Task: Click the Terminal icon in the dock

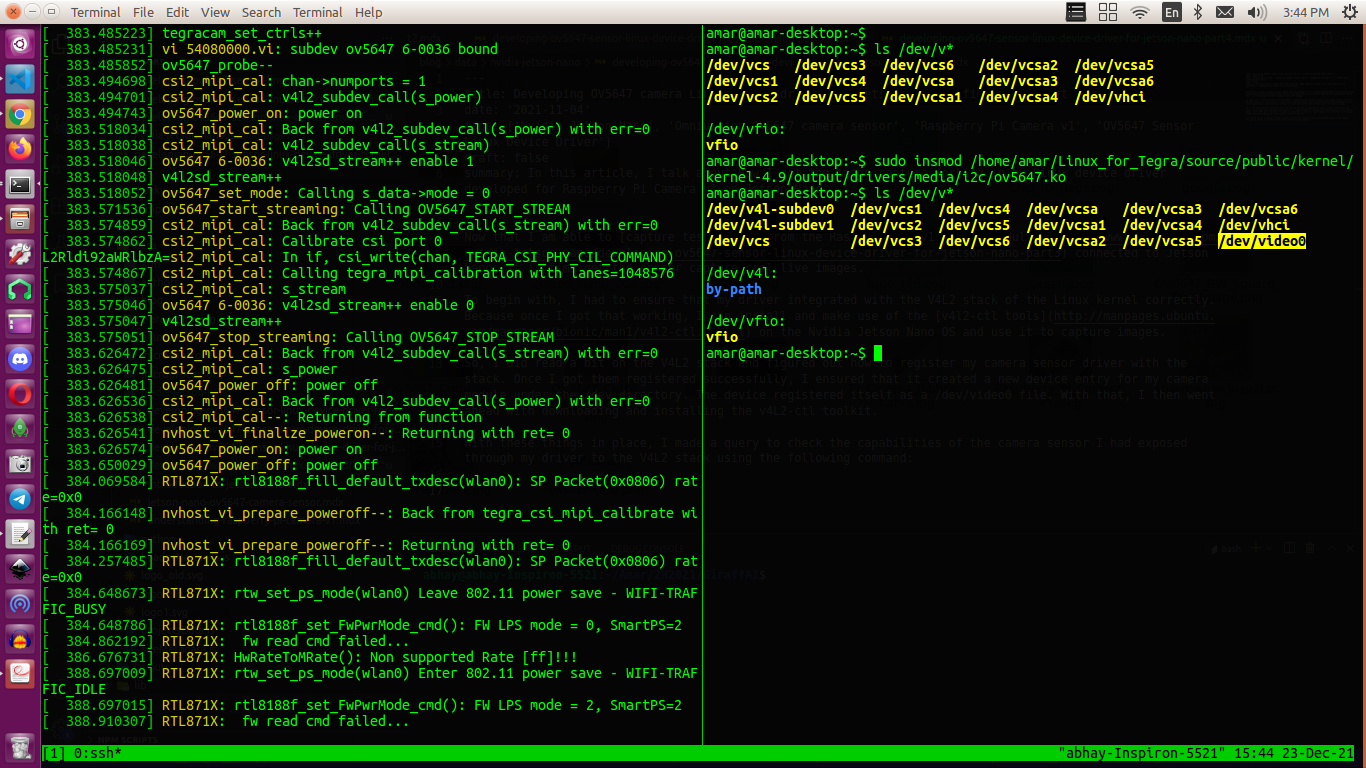Action: click(x=19, y=184)
